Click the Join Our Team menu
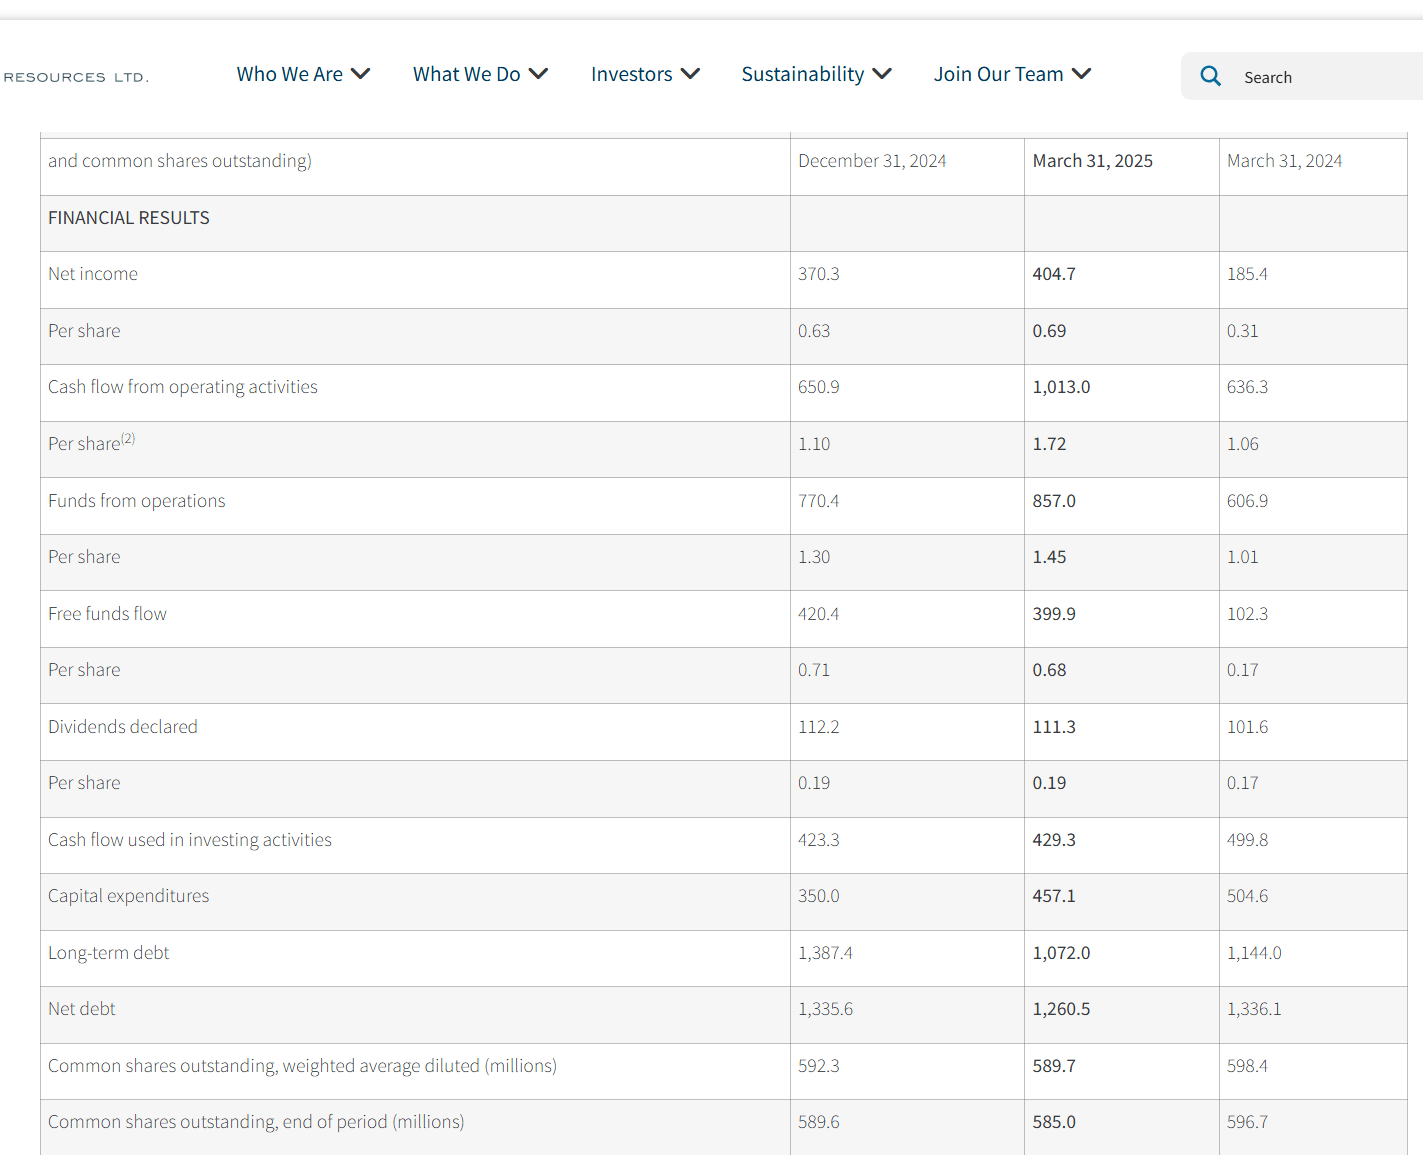Viewport: 1423px width, 1155px height. coord(998,74)
